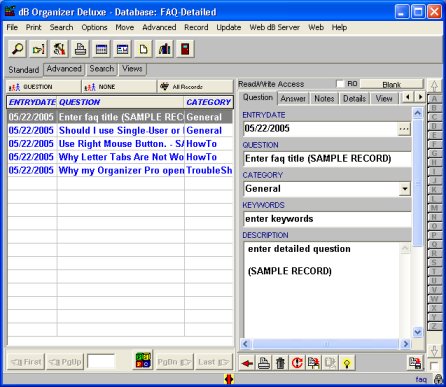The height and width of the screenshot is (387, 446).
Task: Click the Last navigation button
Action: pos(213,362)
